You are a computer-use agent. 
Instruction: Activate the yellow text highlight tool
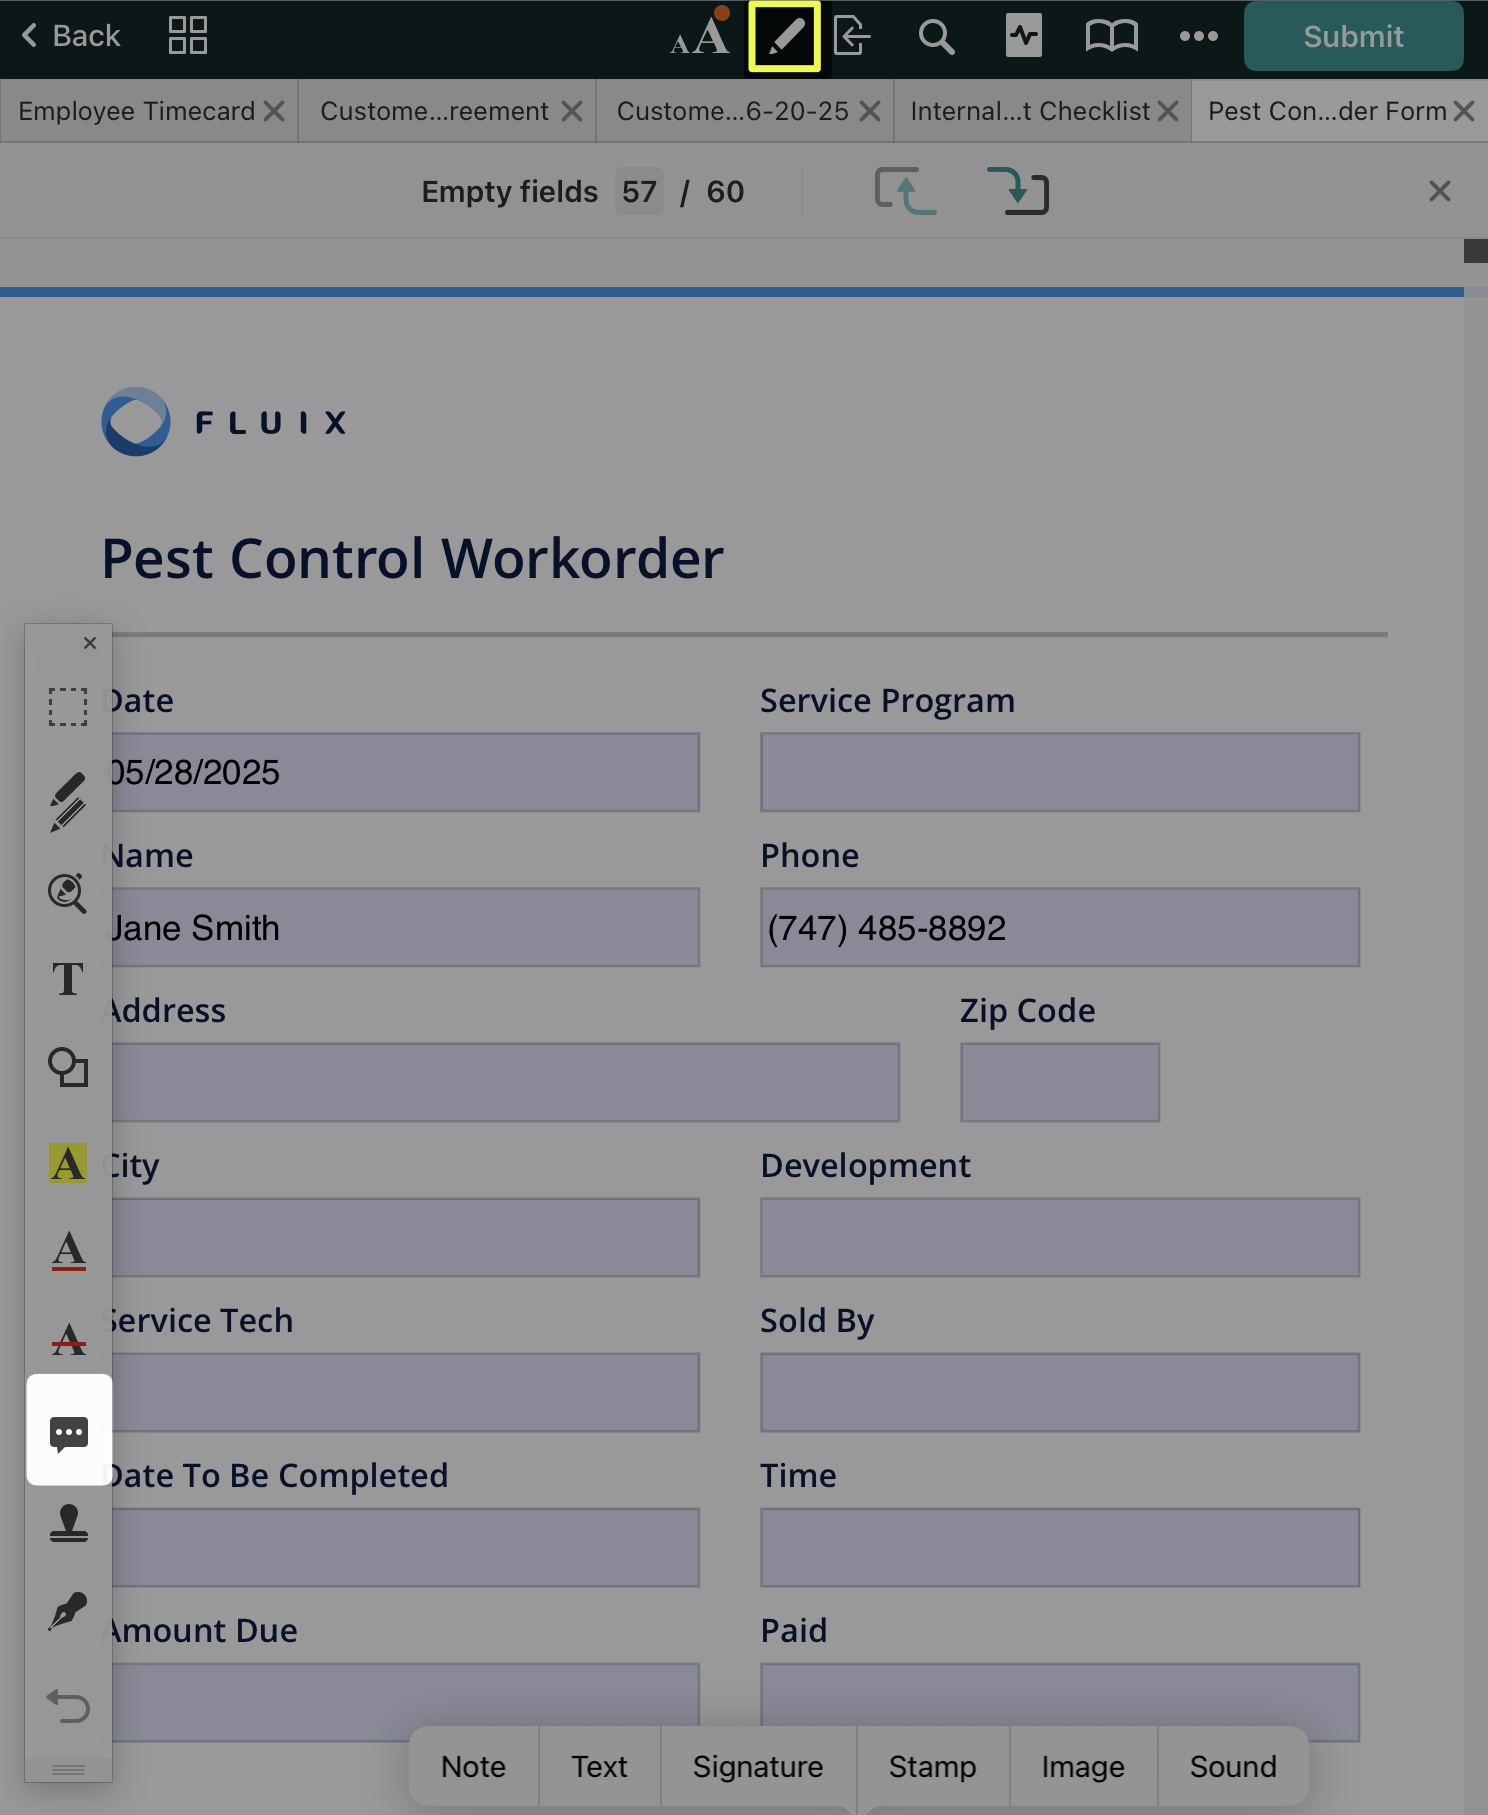click(x=68, y=1163)
